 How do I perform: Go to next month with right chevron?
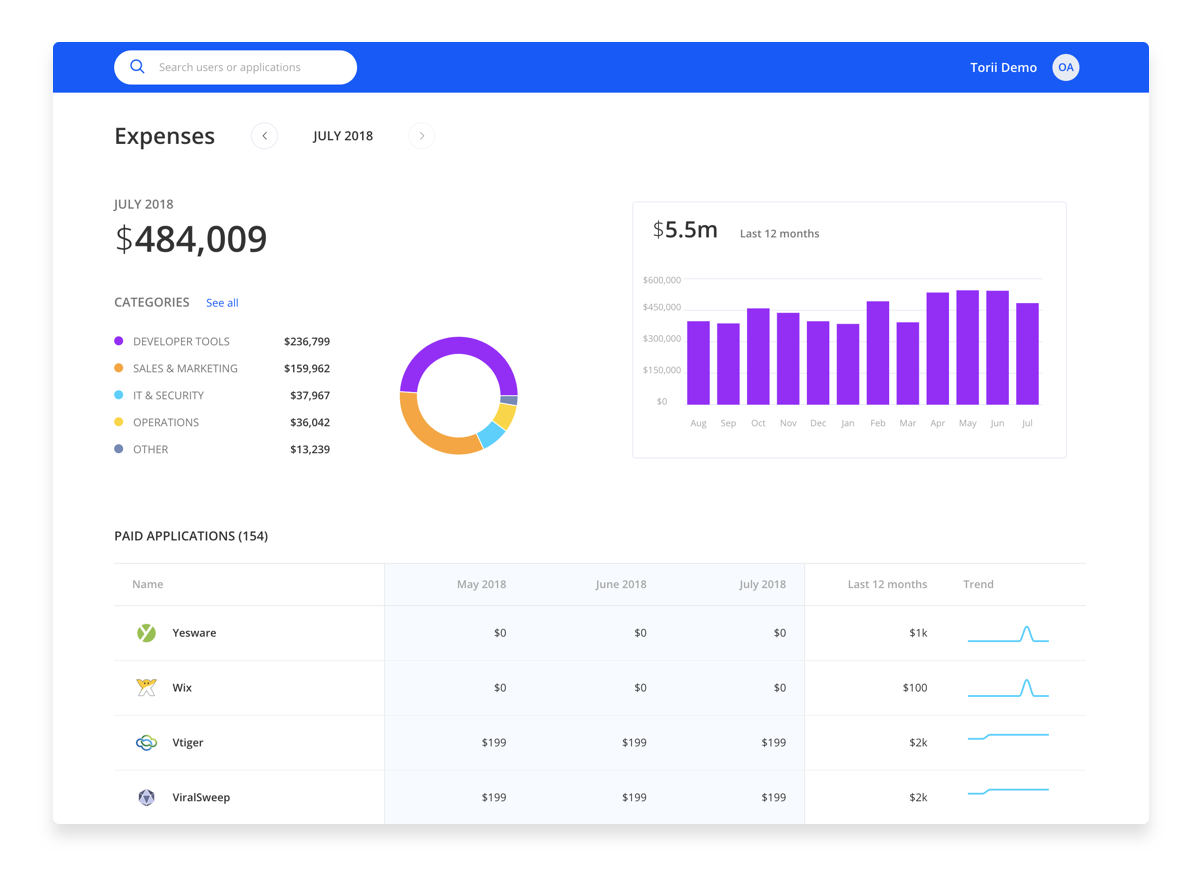421,136
